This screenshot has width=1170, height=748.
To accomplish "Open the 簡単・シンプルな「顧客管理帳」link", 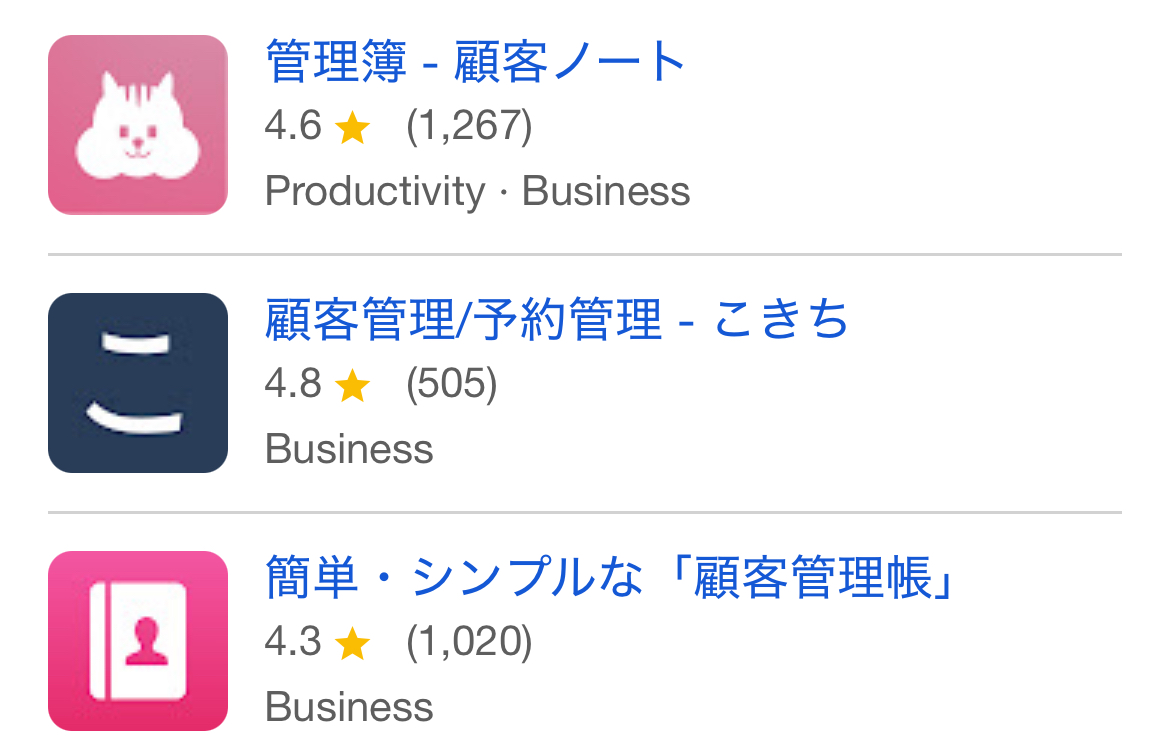I will click(610, 578).
